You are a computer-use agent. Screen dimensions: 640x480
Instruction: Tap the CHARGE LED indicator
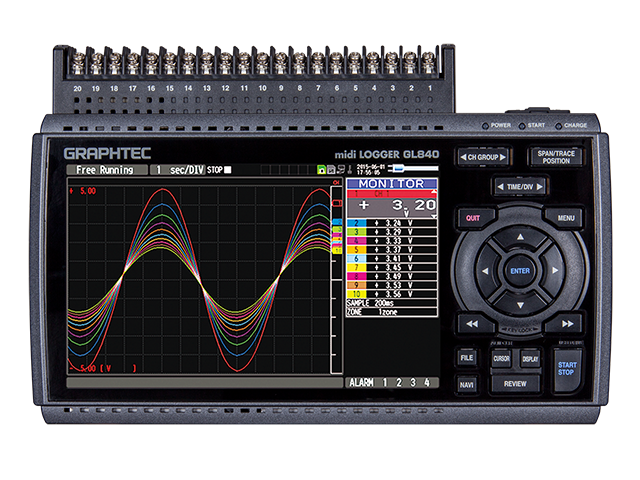[x=558, y=126]
